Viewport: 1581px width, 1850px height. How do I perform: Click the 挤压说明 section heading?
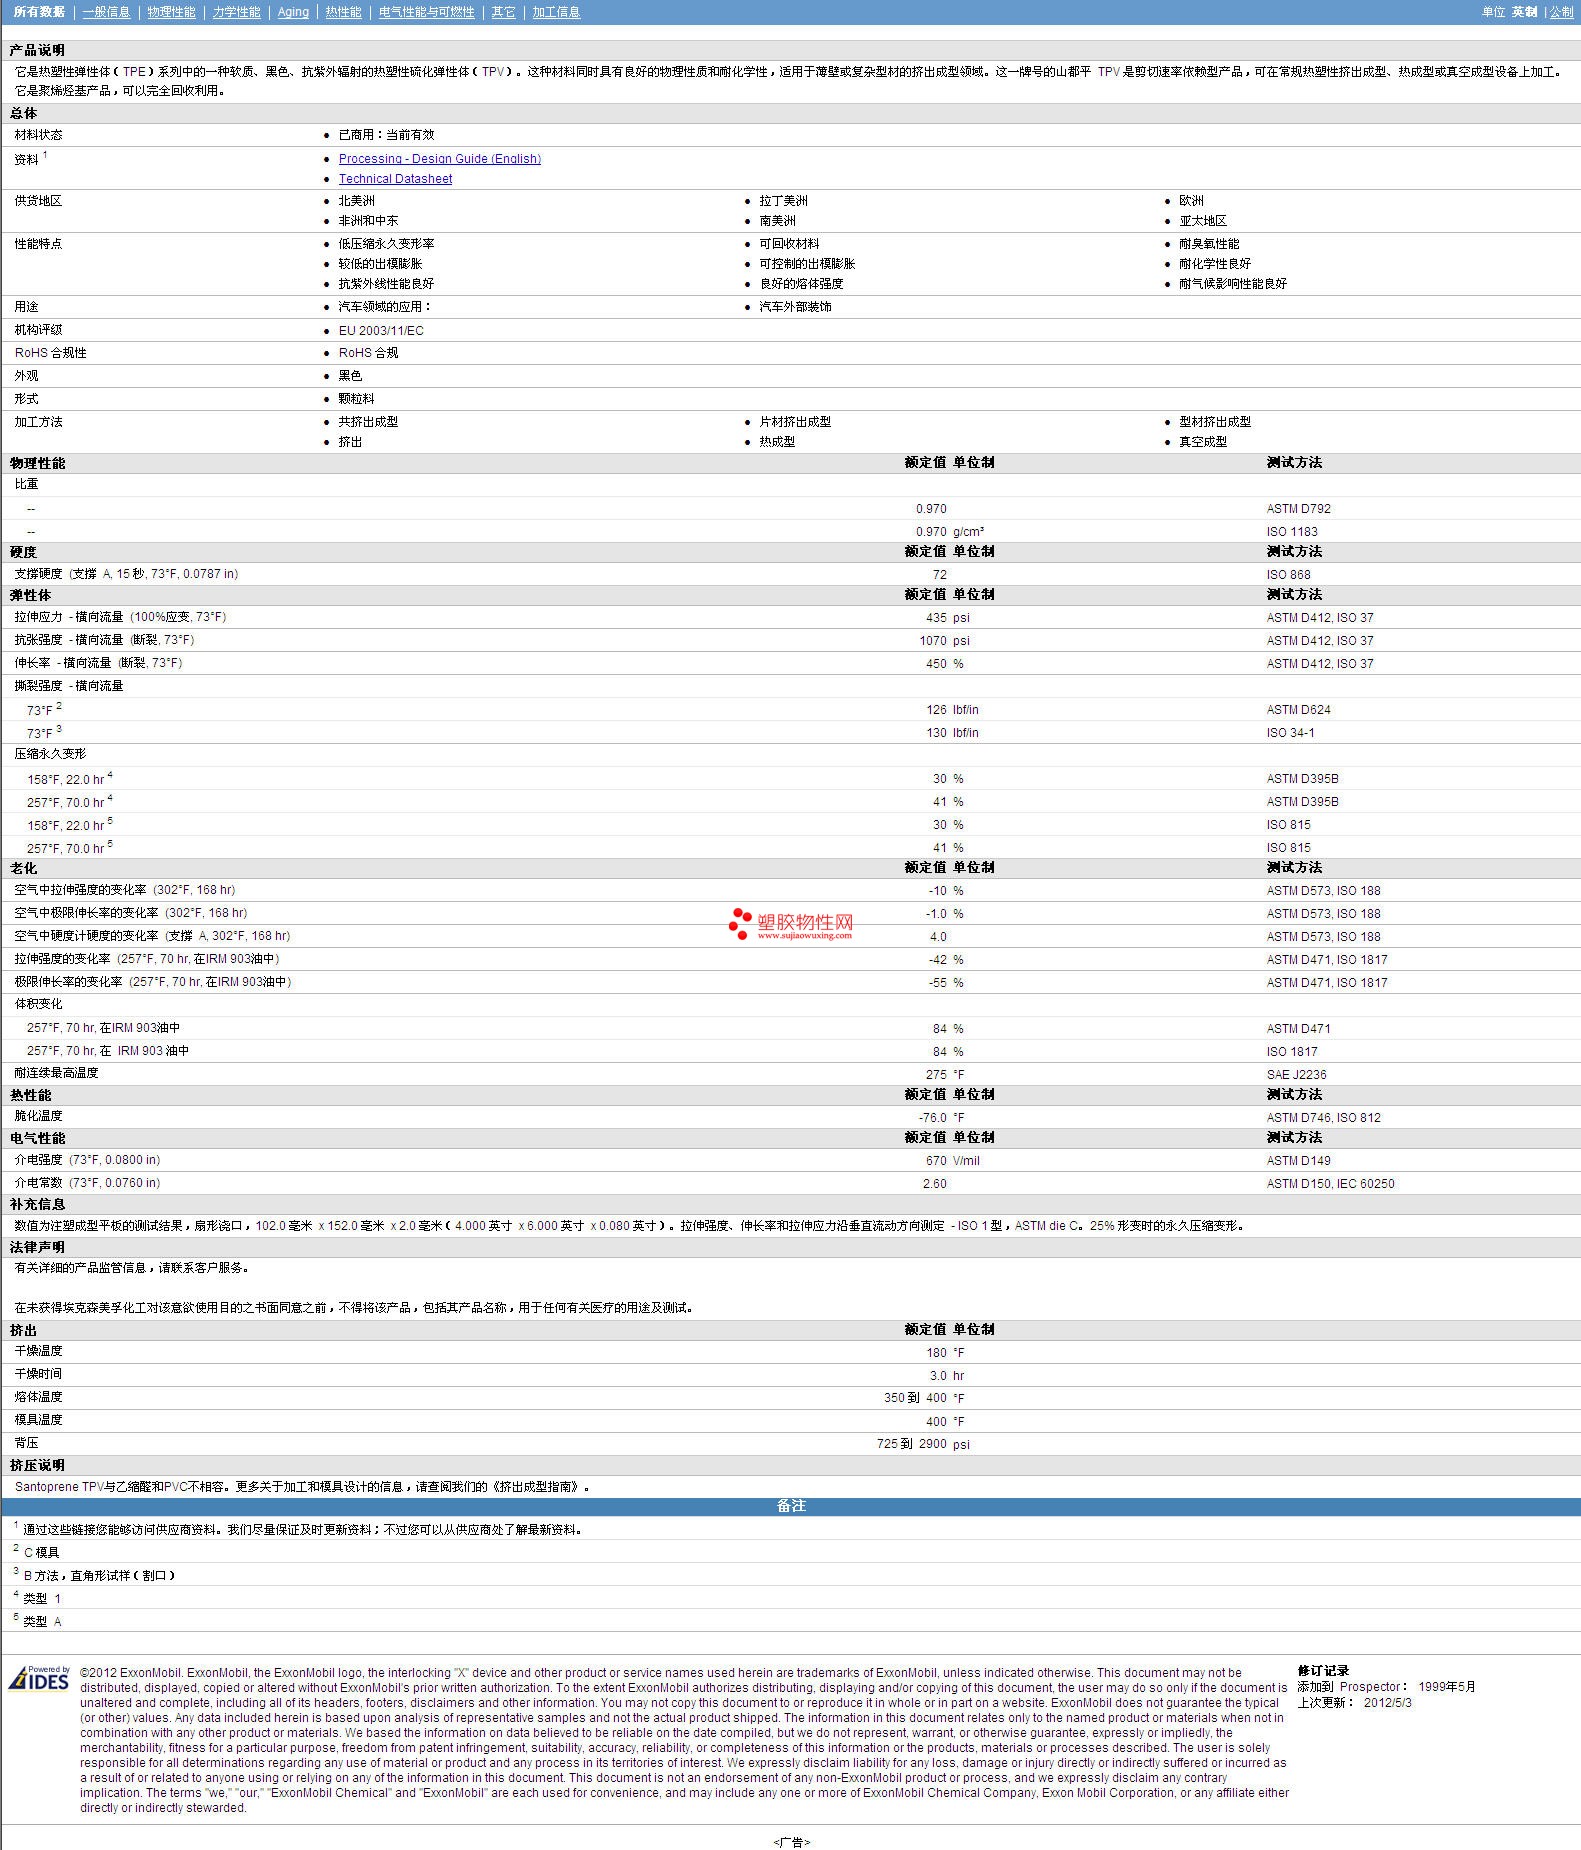[37, 1466]
